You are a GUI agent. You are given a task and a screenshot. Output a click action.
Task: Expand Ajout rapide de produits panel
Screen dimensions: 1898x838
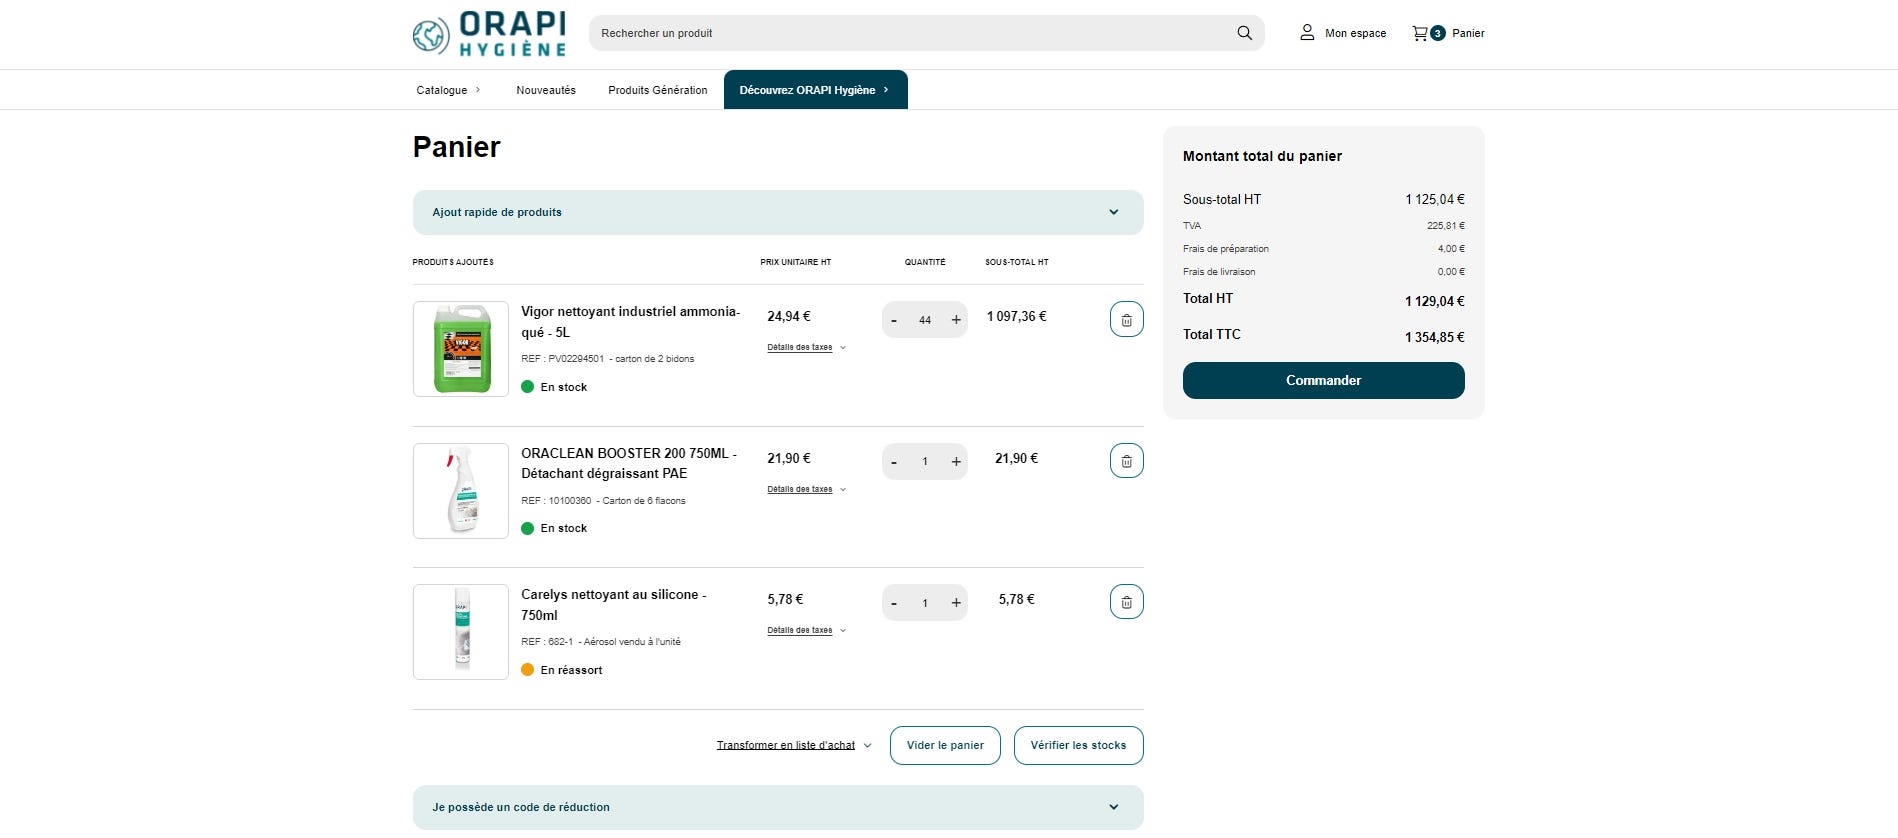tap(778, 212)
